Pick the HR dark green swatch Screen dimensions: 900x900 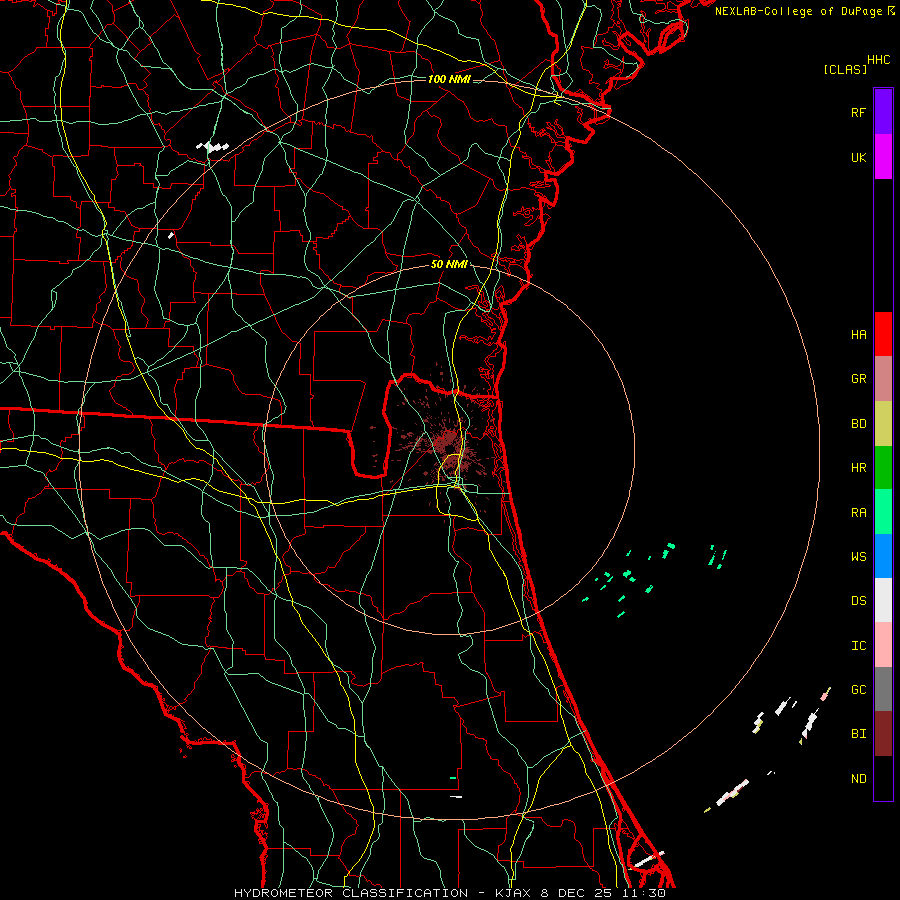(x=883, y=468)
